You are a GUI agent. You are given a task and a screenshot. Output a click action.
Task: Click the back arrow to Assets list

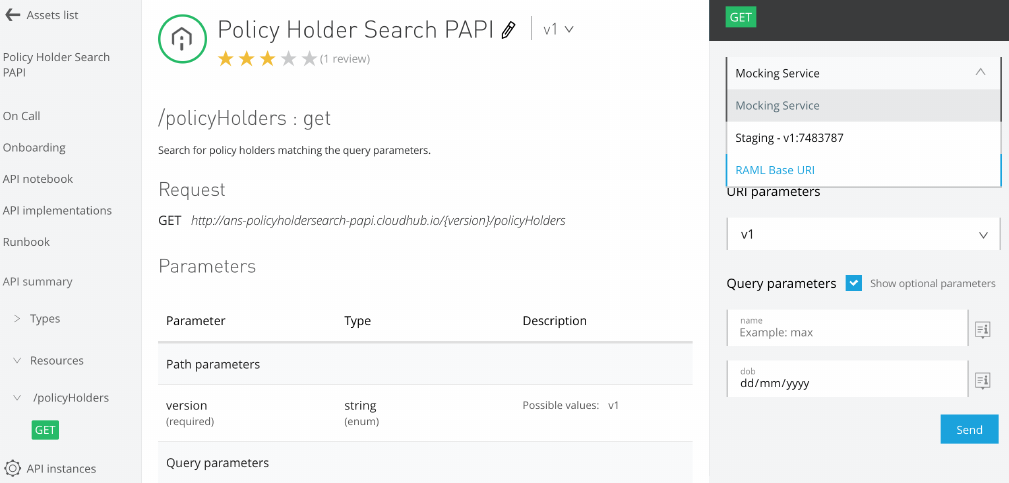11,15
